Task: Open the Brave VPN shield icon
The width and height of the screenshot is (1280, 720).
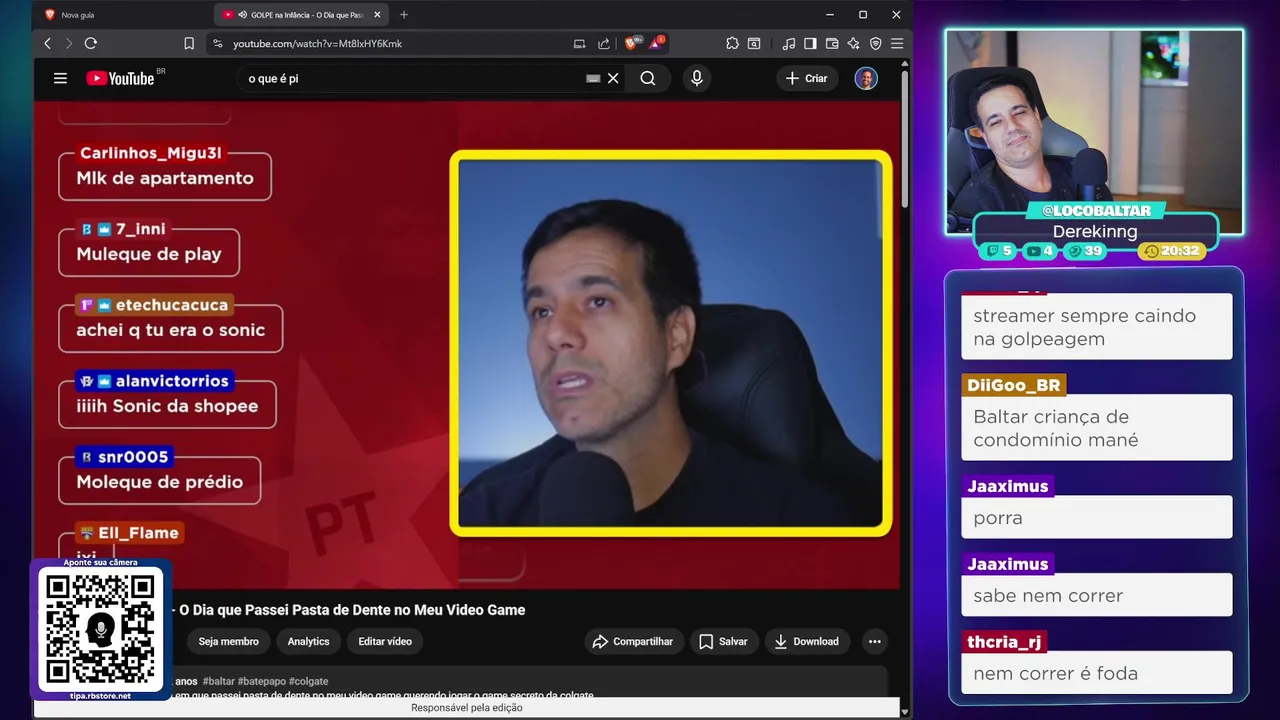Action: [x=875, y=43]
